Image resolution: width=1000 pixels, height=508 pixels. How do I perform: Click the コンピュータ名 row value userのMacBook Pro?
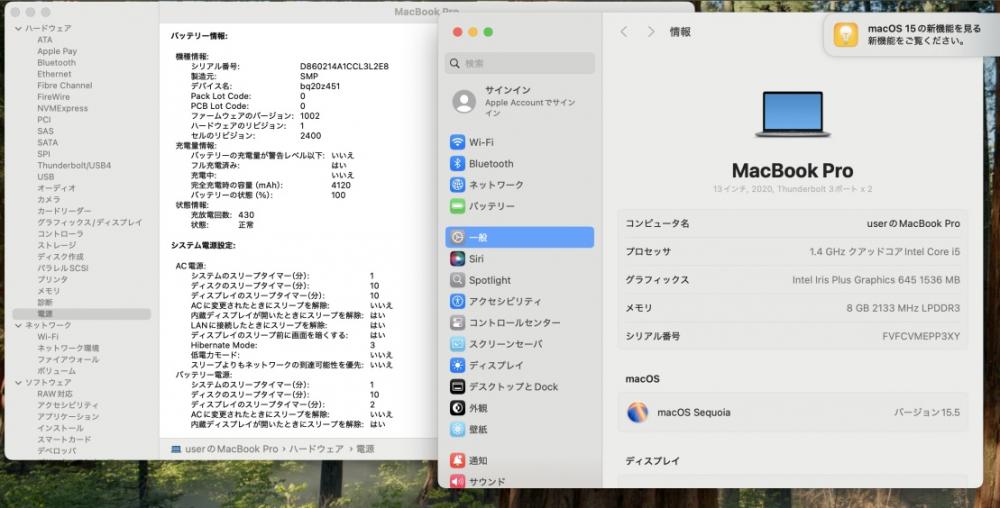tap(913, 224)
